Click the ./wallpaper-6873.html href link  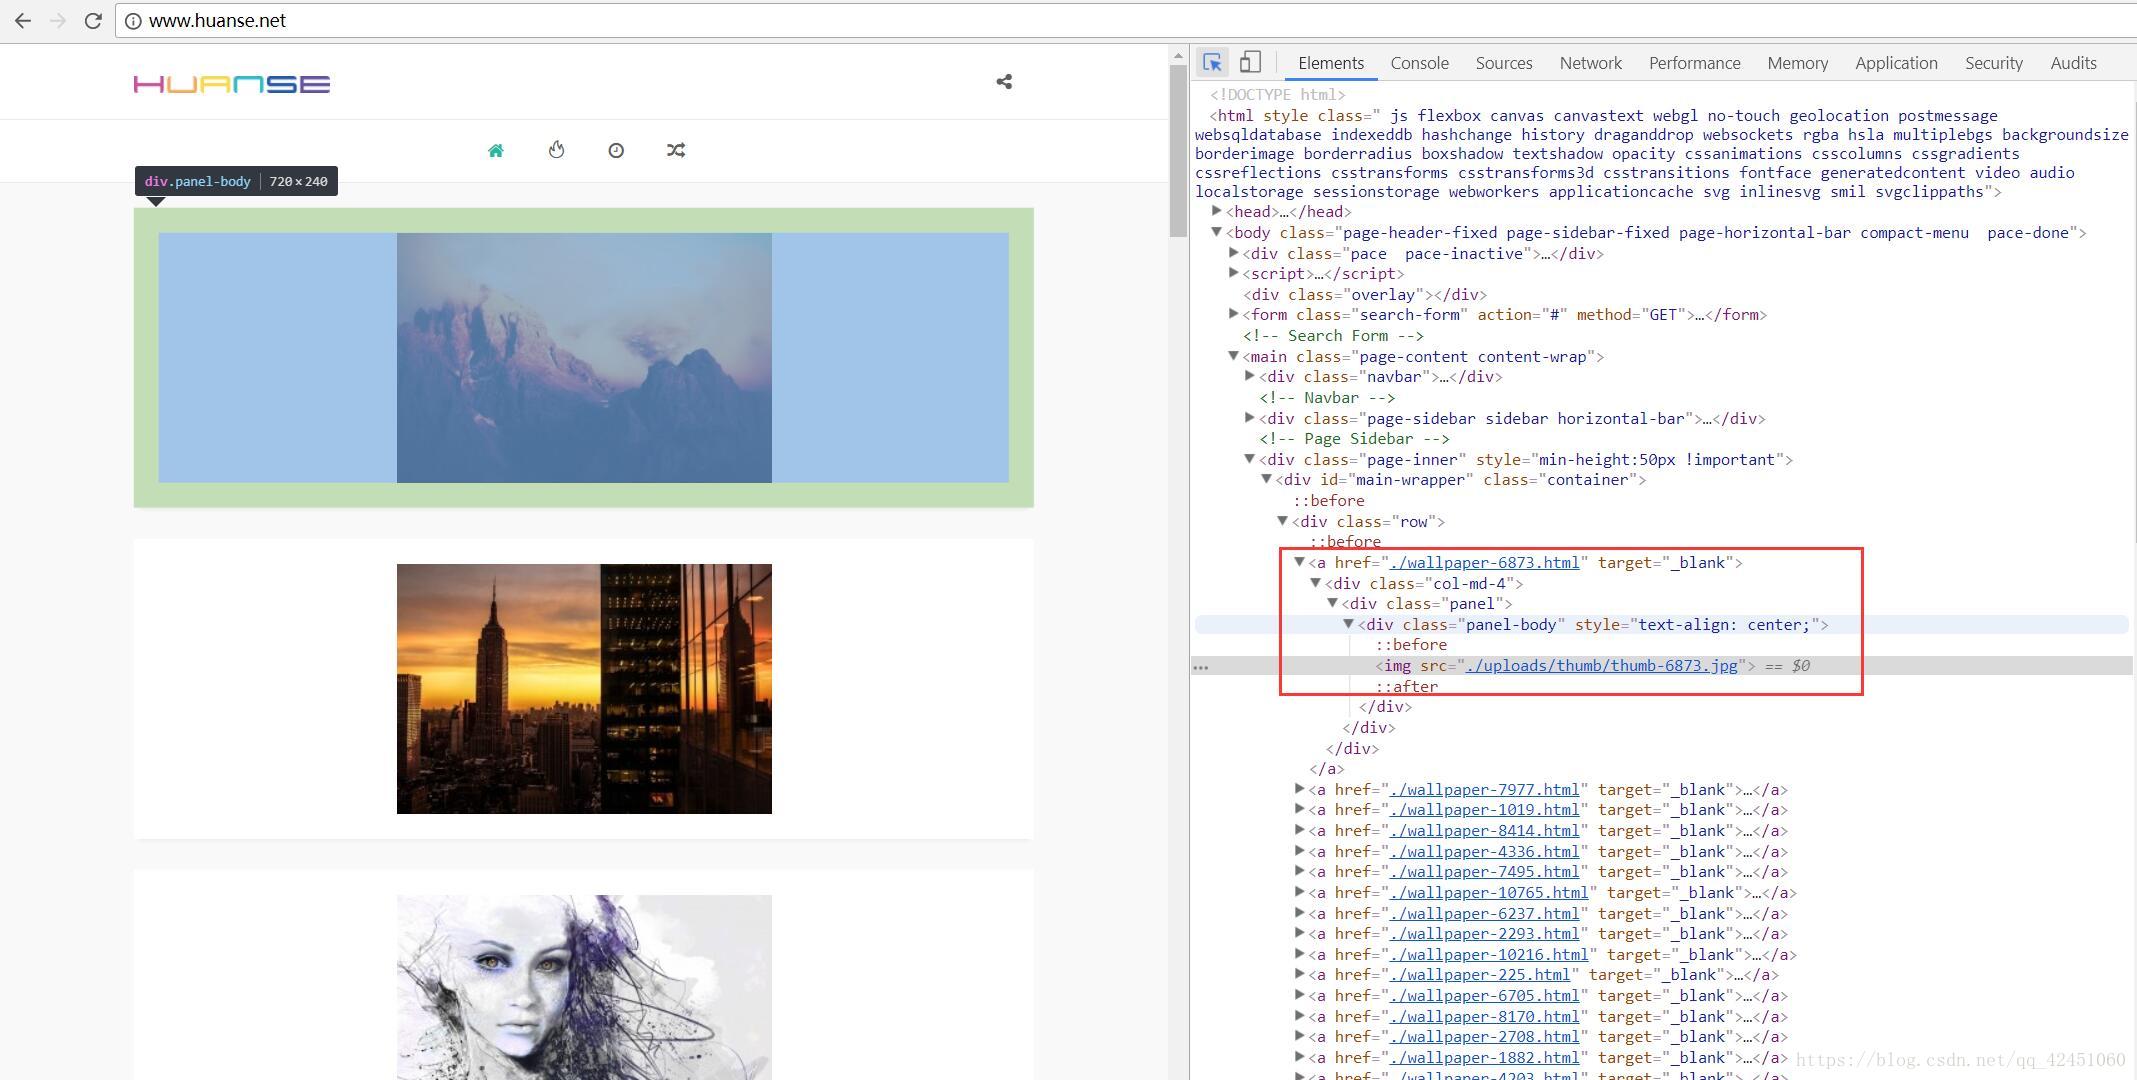1485,562
